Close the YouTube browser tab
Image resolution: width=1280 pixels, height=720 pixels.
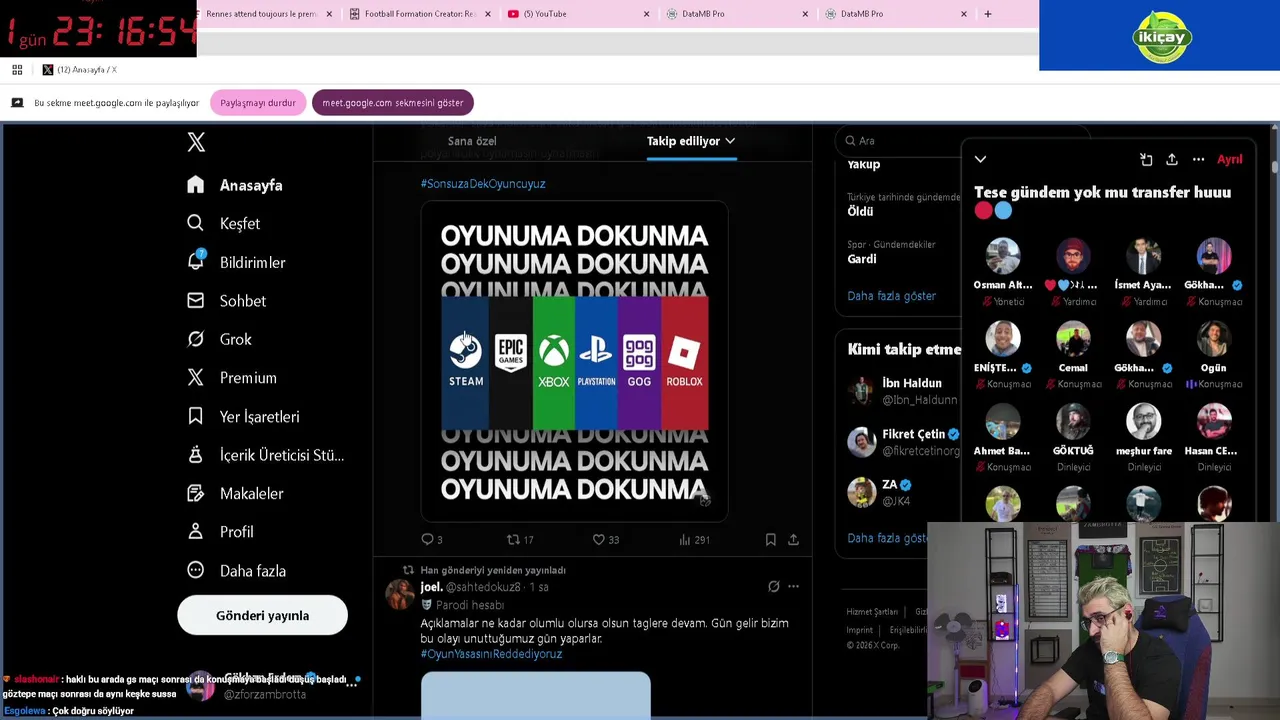pos(646,14)
